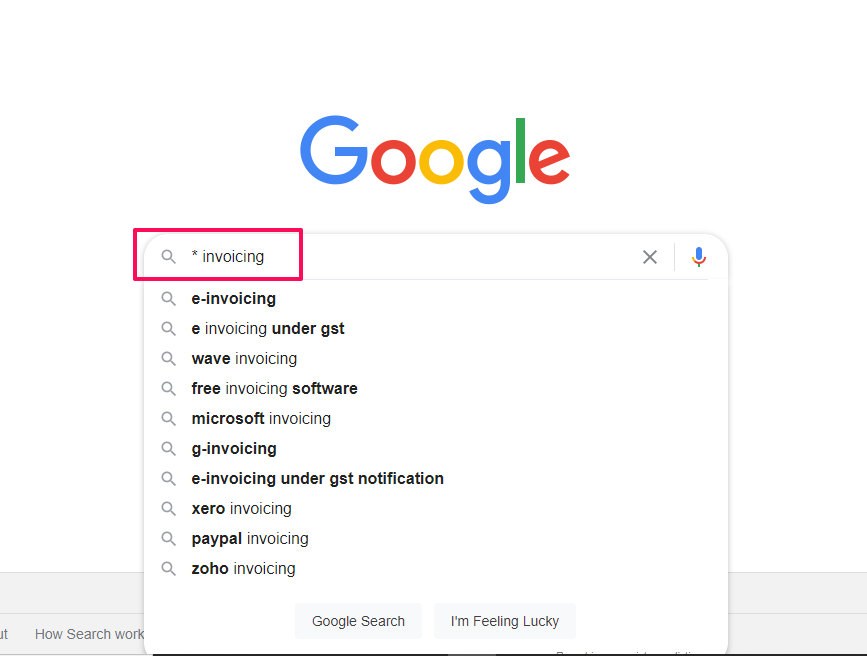This screenshot has width=867, height=656.
Task: Click the search icon beside xero invoicing
Action: (x=169, y=509)
